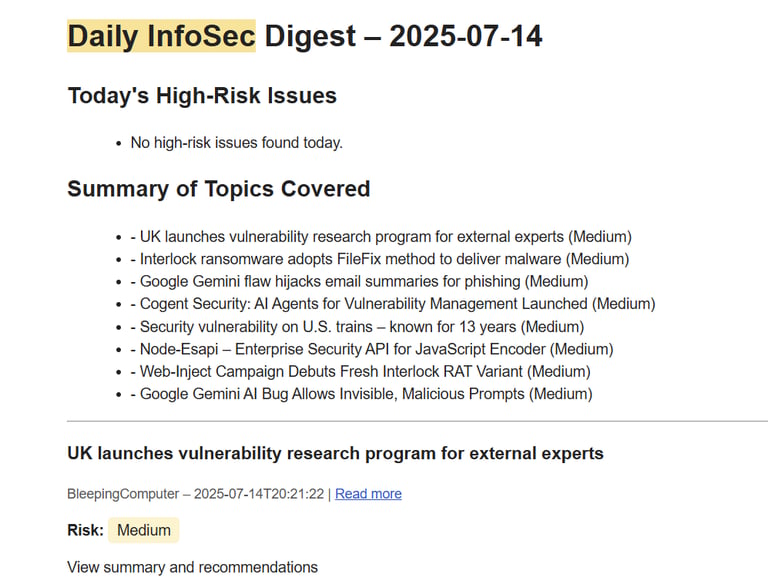Open the Read more link
The image size is (768, 581).
pos(368,493)
